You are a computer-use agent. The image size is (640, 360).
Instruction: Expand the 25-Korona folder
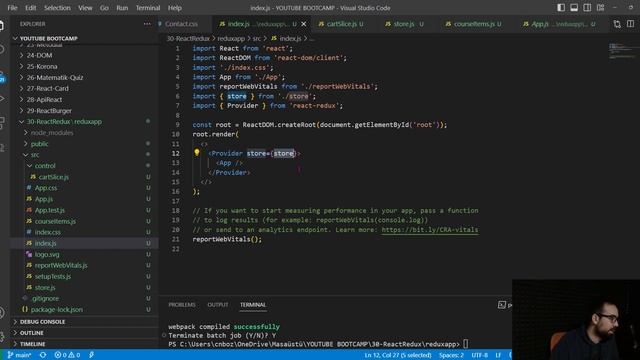42,66
